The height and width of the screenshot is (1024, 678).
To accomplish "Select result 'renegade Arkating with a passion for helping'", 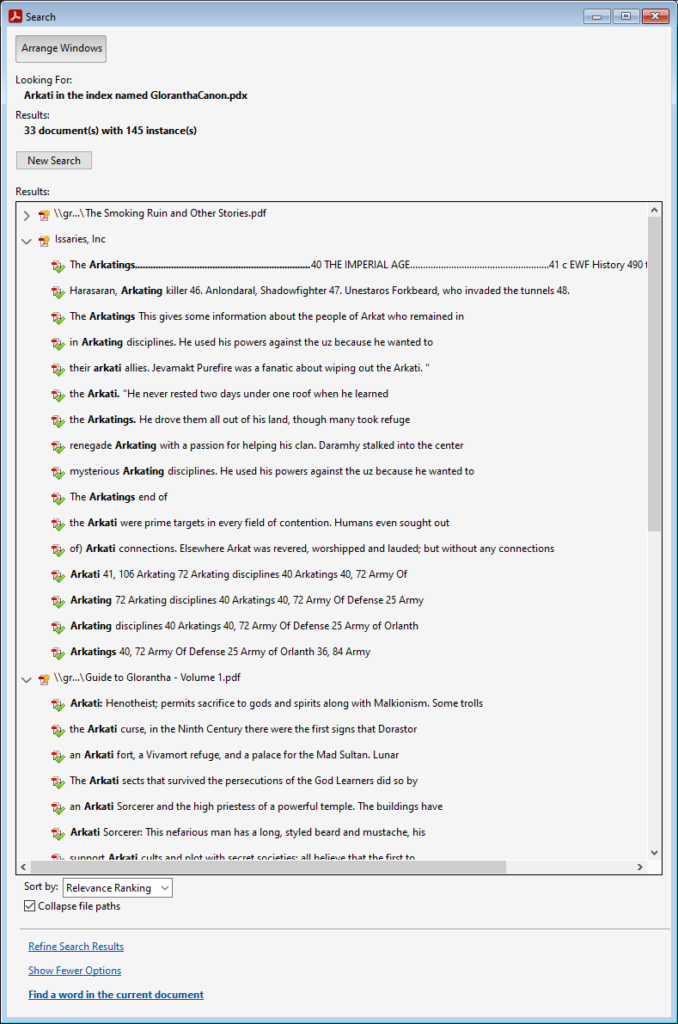I will [266, 445].
